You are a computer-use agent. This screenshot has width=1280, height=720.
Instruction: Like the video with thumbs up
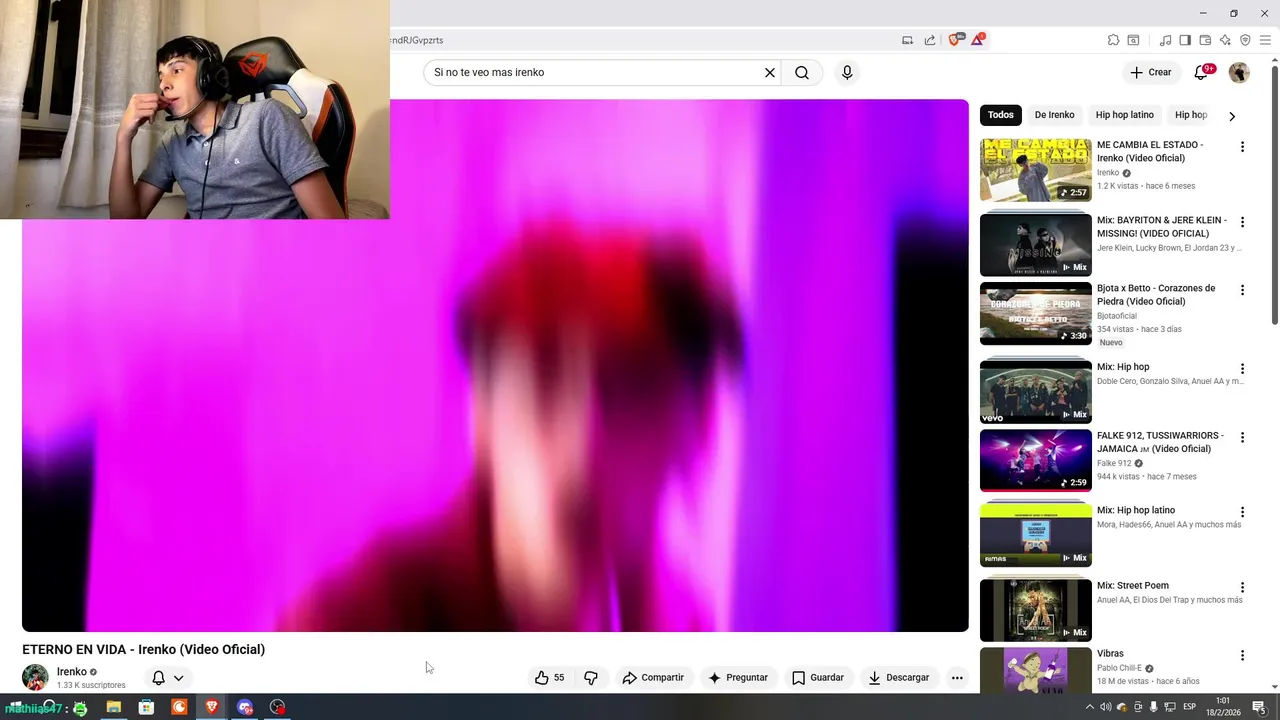(550, 677)
